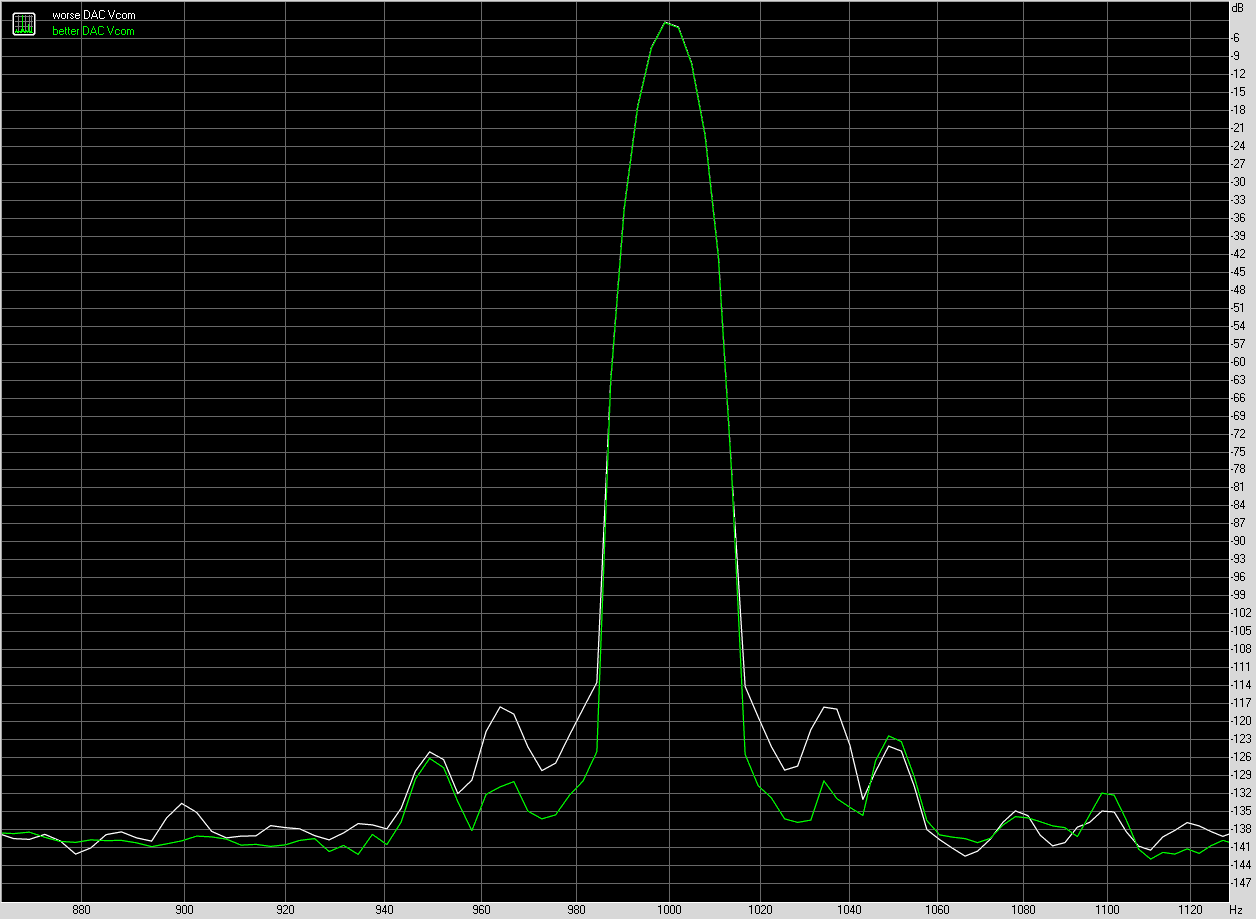
Task: Click the 960 frequency axis label
Action: [482, 909]
